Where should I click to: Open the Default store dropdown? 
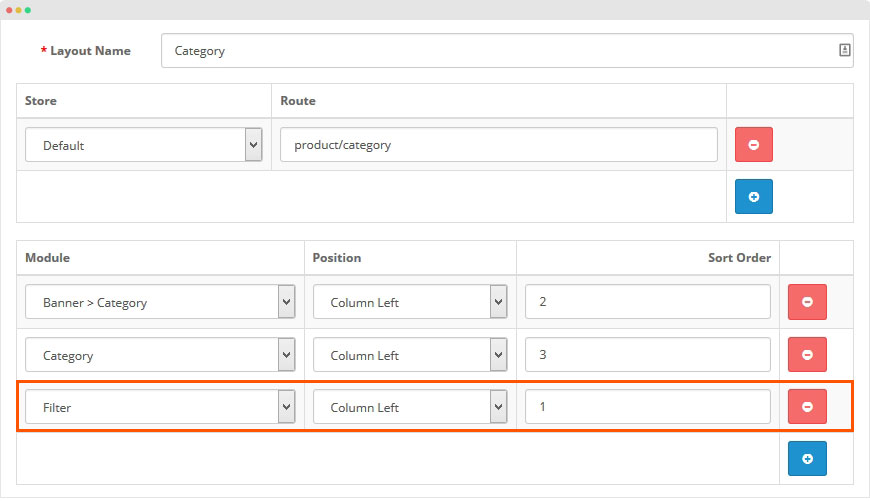pos(143,145)
